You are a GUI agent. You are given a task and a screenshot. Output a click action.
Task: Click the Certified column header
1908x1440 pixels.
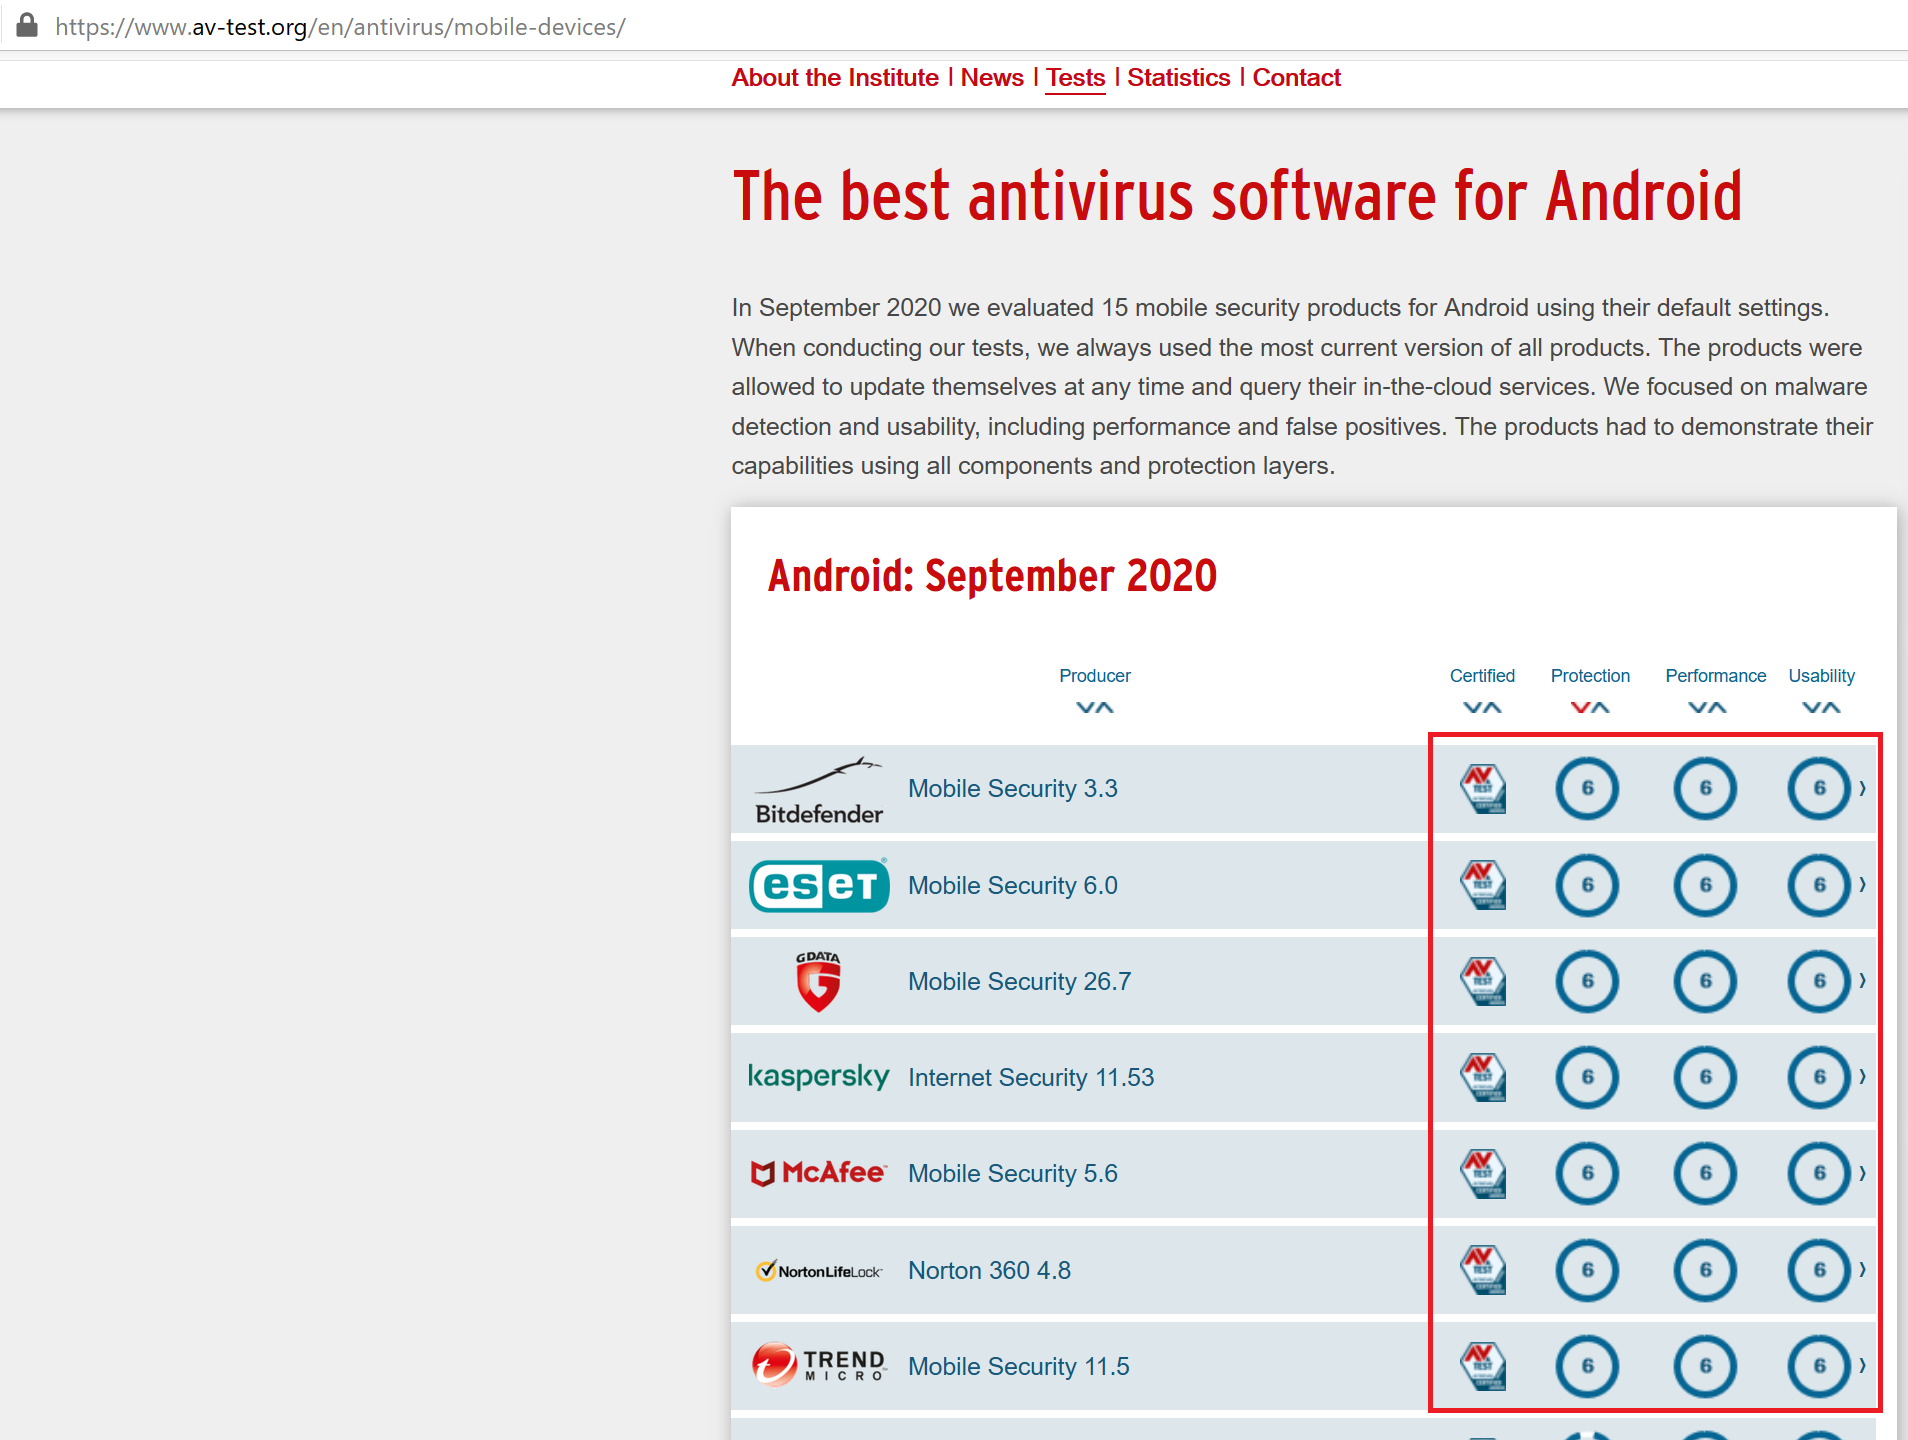pos(1482,676)
